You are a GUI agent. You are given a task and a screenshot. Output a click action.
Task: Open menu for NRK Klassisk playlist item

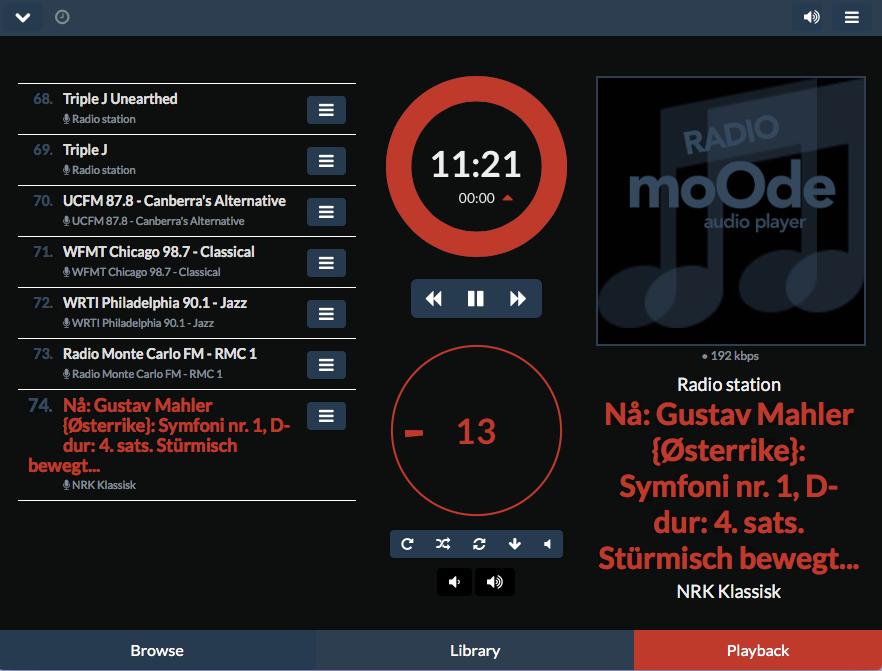(326, 416)
